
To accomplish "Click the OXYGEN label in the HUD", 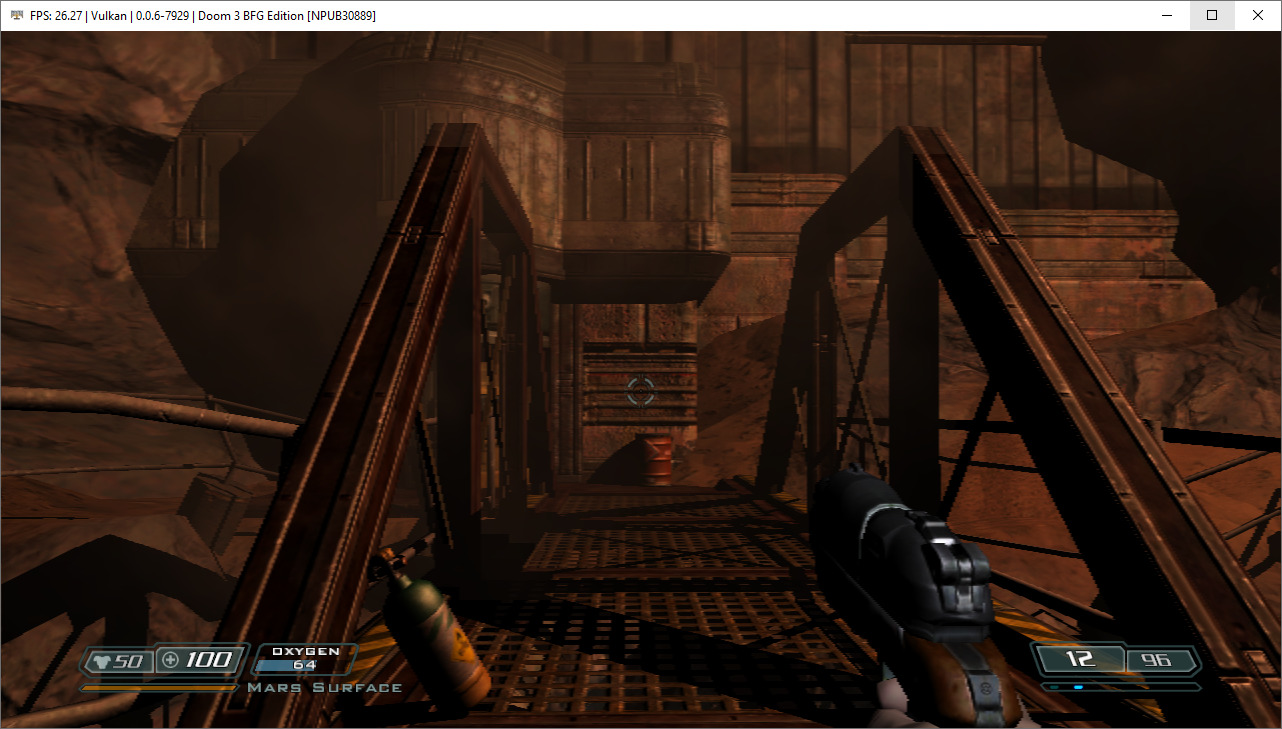I will click(x=306, y=651).
